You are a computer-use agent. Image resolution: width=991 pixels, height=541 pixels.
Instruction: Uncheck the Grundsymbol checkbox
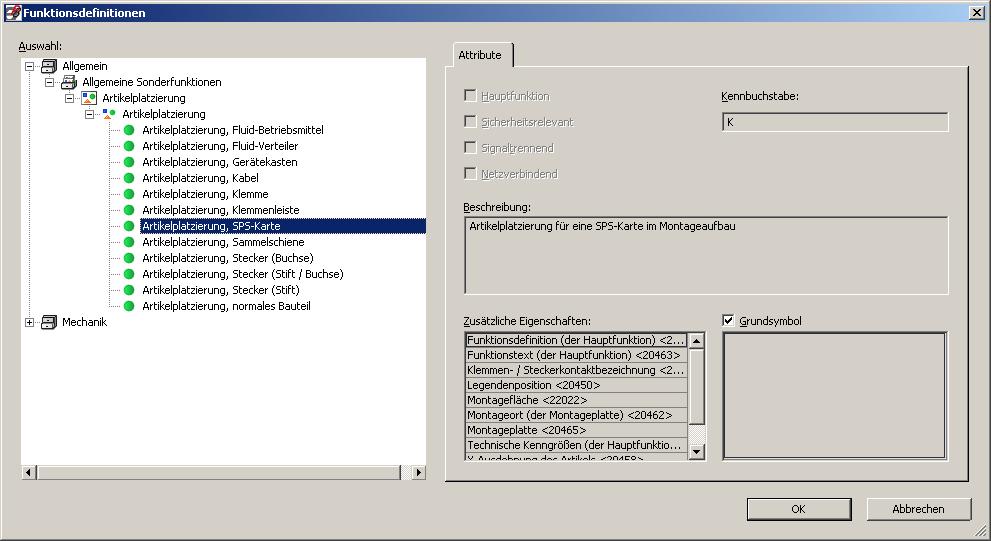[x=728, y=320]
